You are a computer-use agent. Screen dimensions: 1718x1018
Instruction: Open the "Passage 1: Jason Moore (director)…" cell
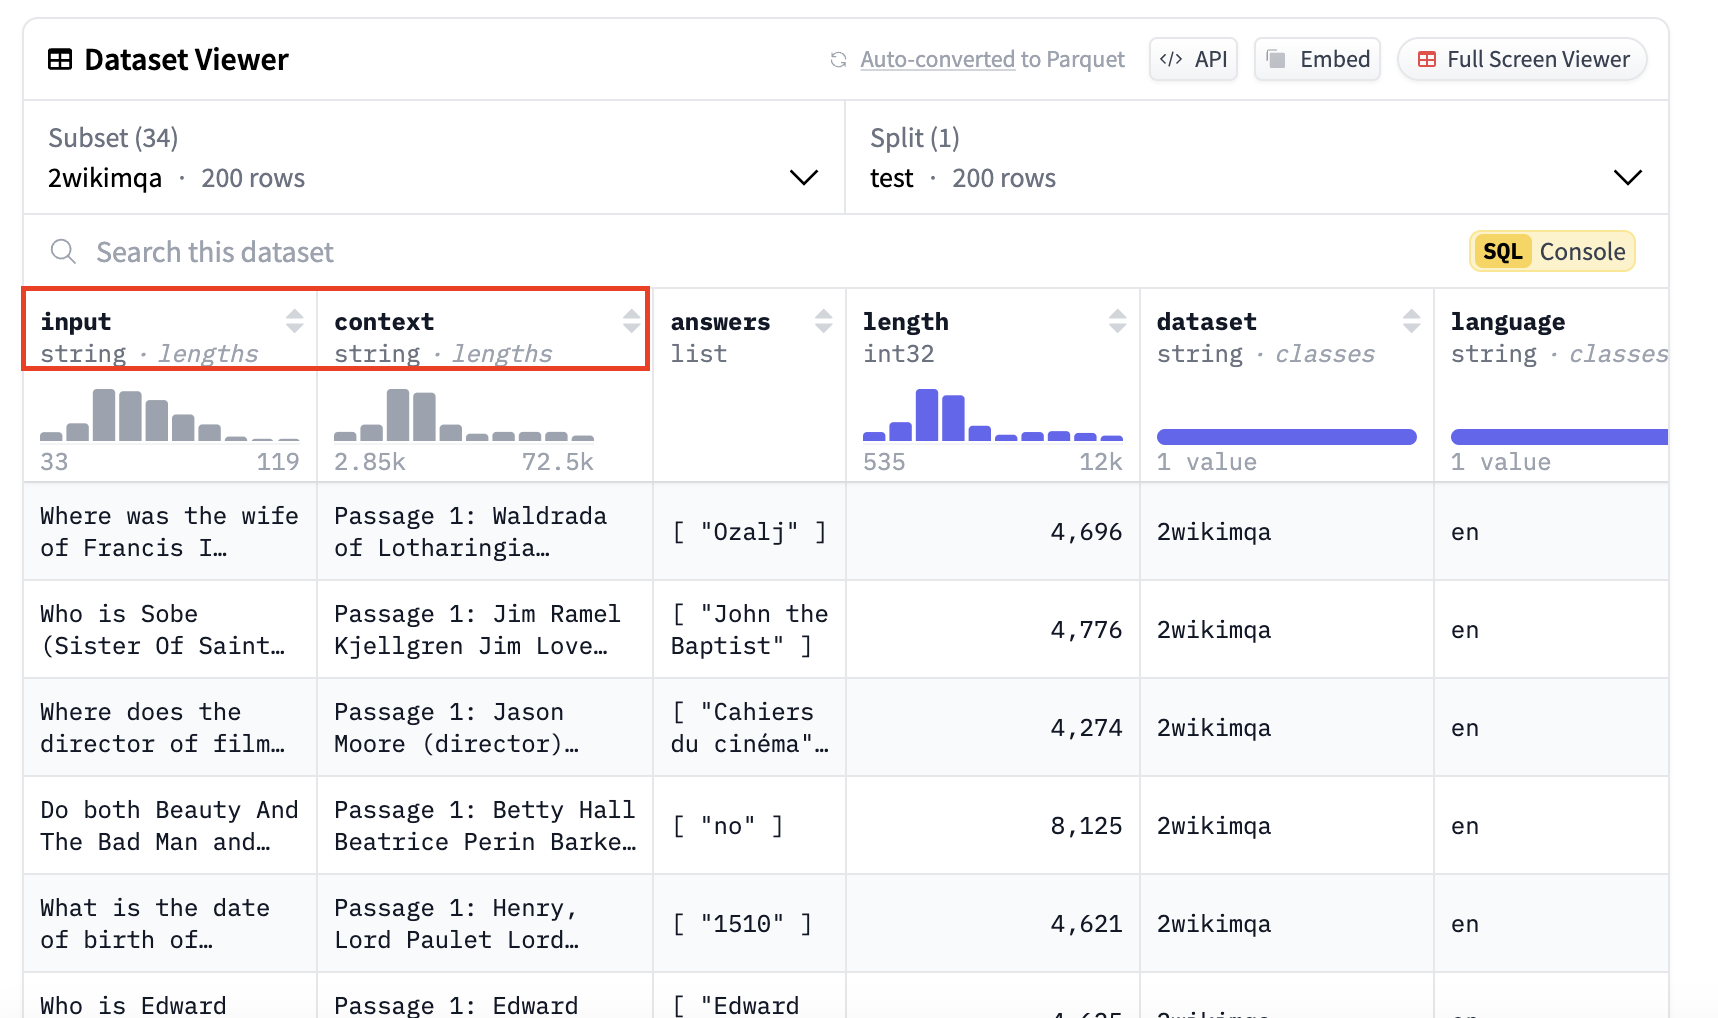click(485, 728)
